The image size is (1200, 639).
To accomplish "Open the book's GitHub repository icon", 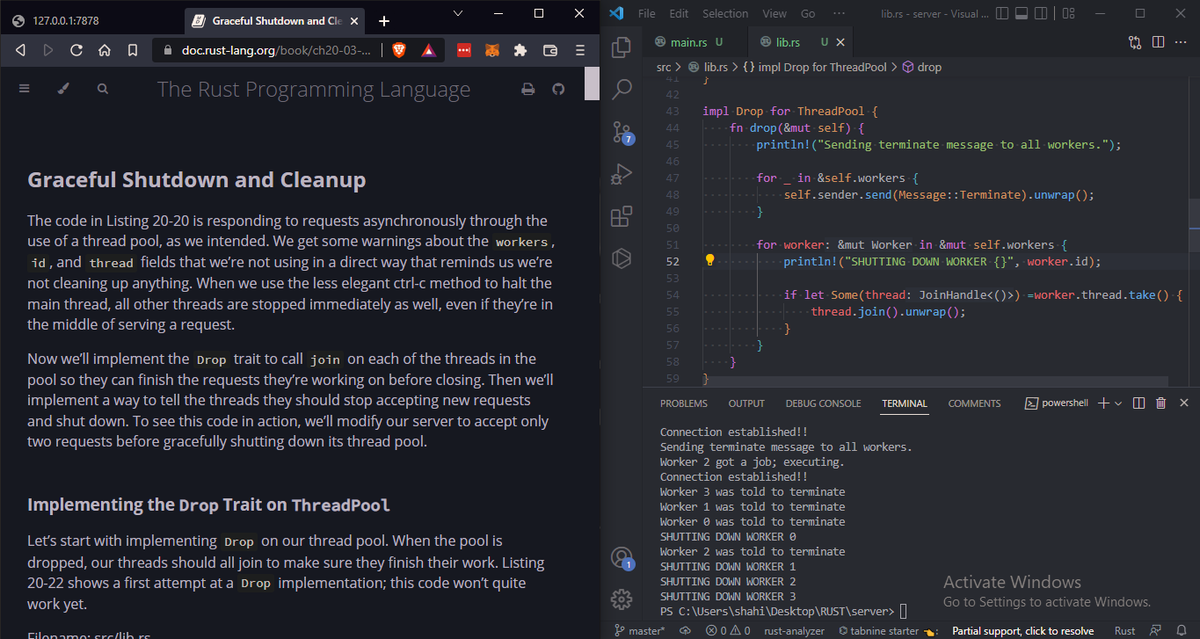I will click(559, 89).
